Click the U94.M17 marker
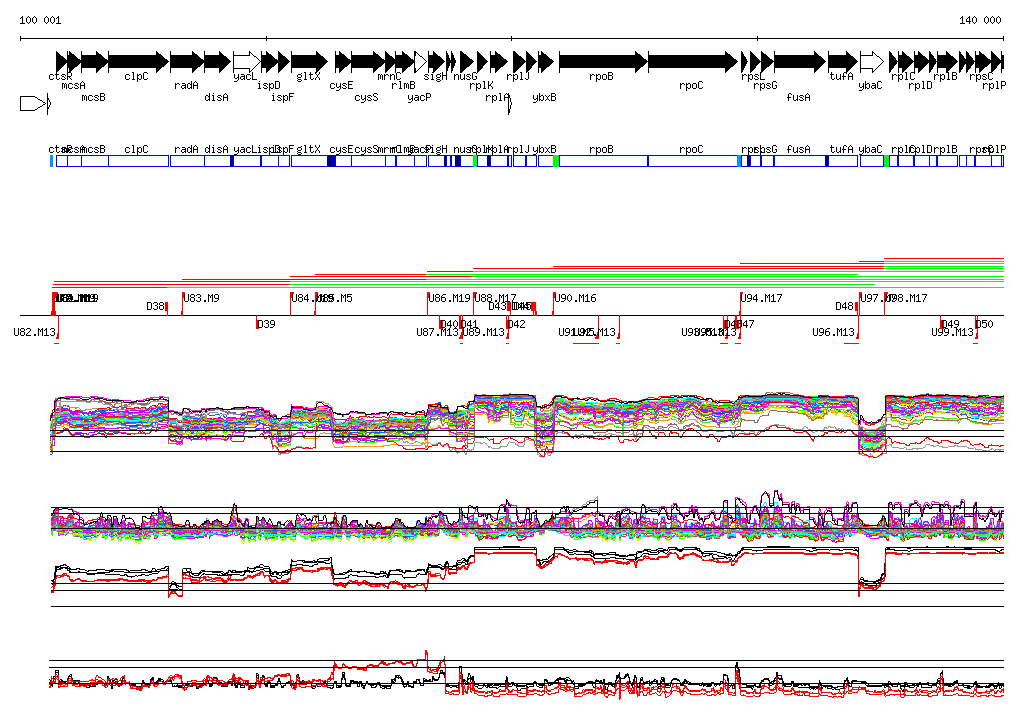Image resolution: width=1024 pixels, height=714 pixels. [x=761, y=298]
